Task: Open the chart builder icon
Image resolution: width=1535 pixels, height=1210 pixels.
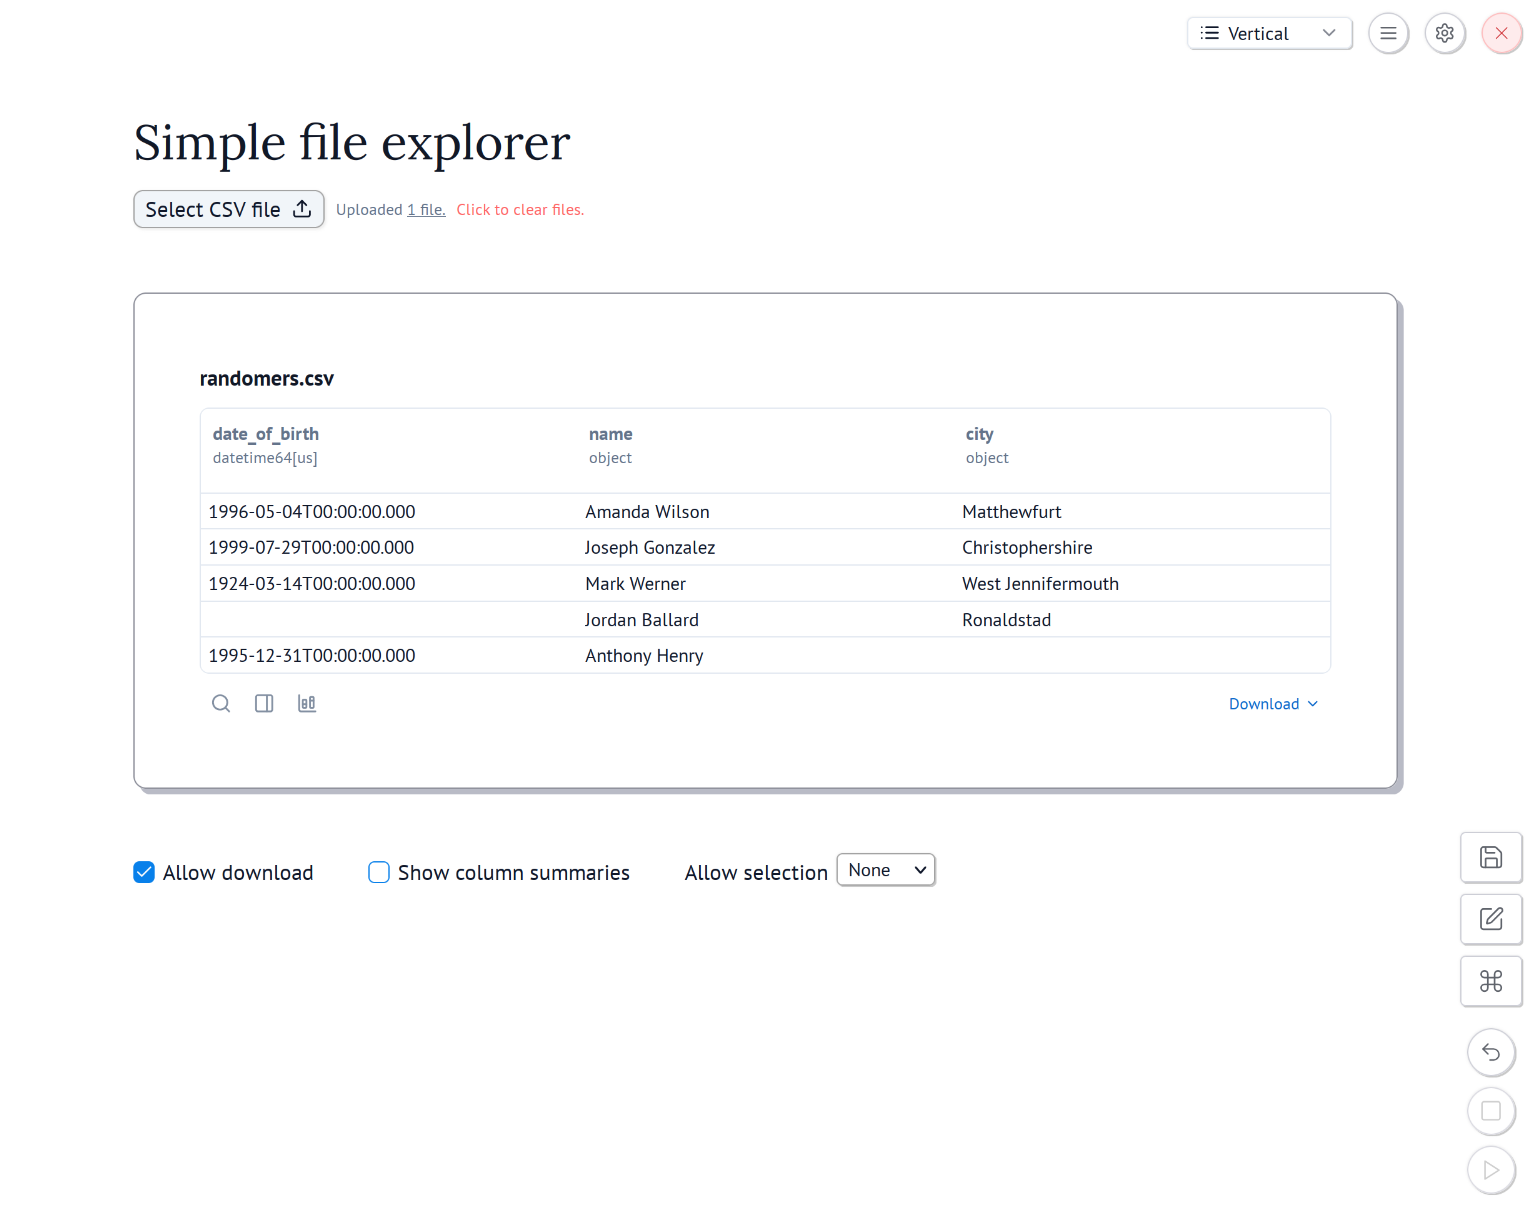Action: 307,704
